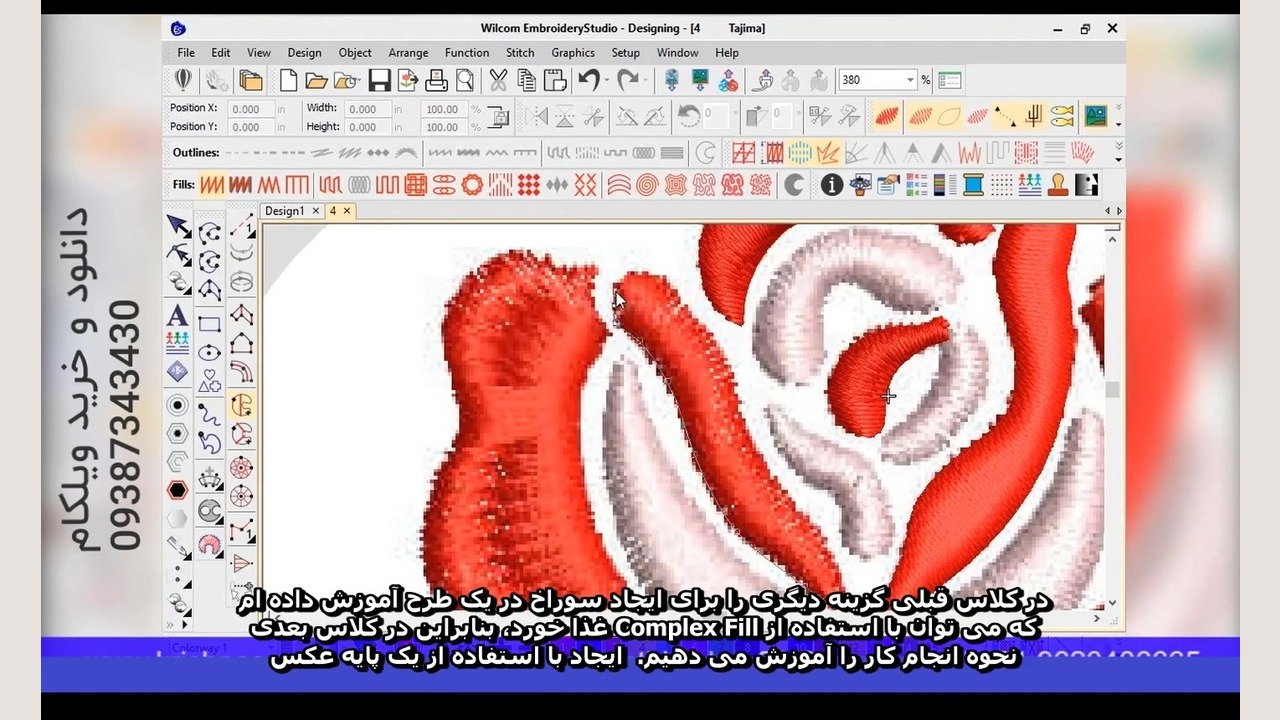The height and width of the screenshot is (720, 1280).
Task: Click the New design icon
Action: (x=288, y=81)
